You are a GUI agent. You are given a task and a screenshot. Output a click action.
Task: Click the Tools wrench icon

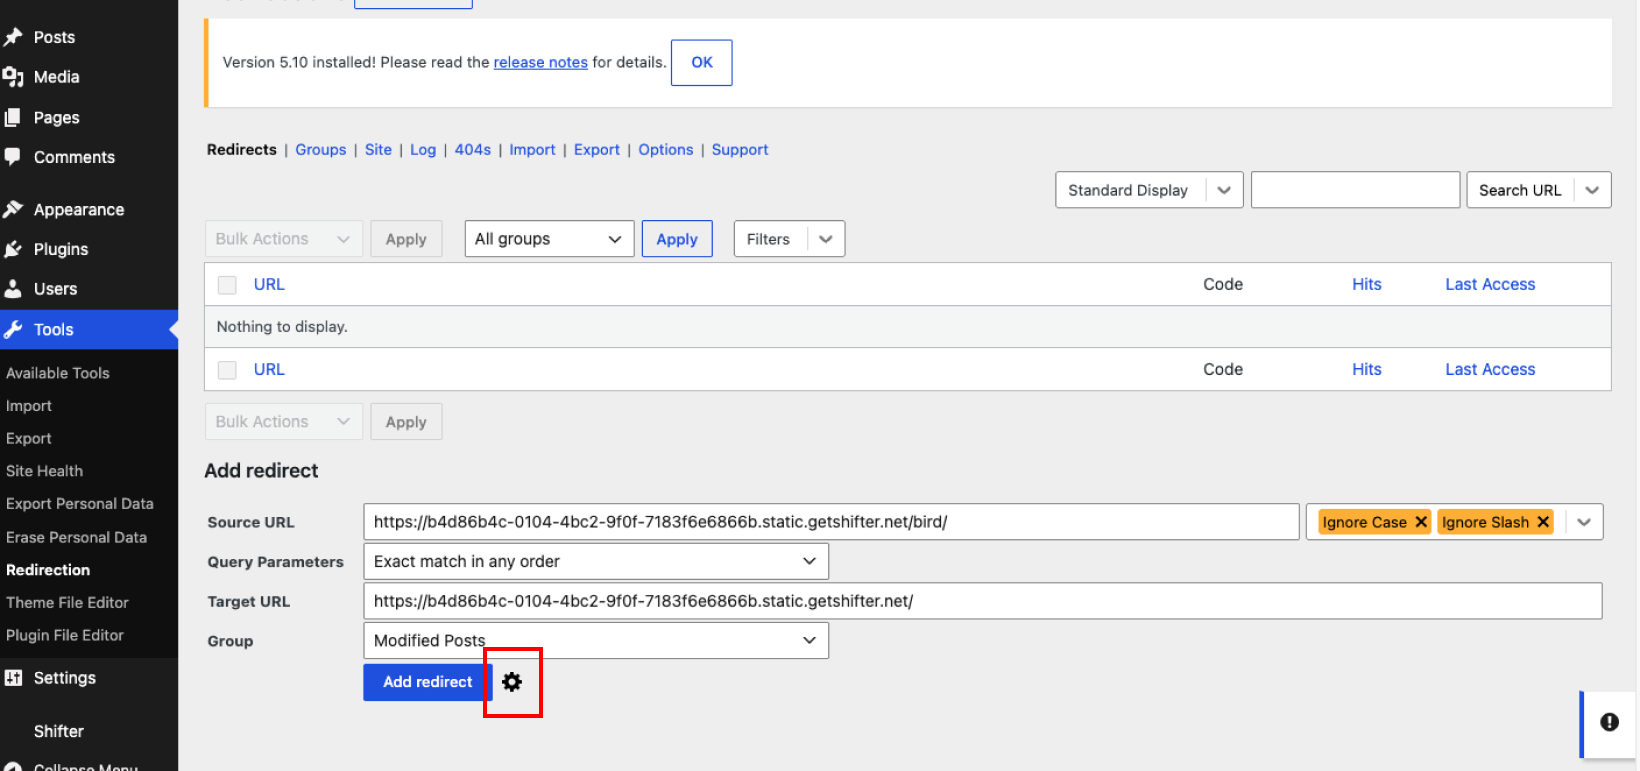tap(13, 329)
